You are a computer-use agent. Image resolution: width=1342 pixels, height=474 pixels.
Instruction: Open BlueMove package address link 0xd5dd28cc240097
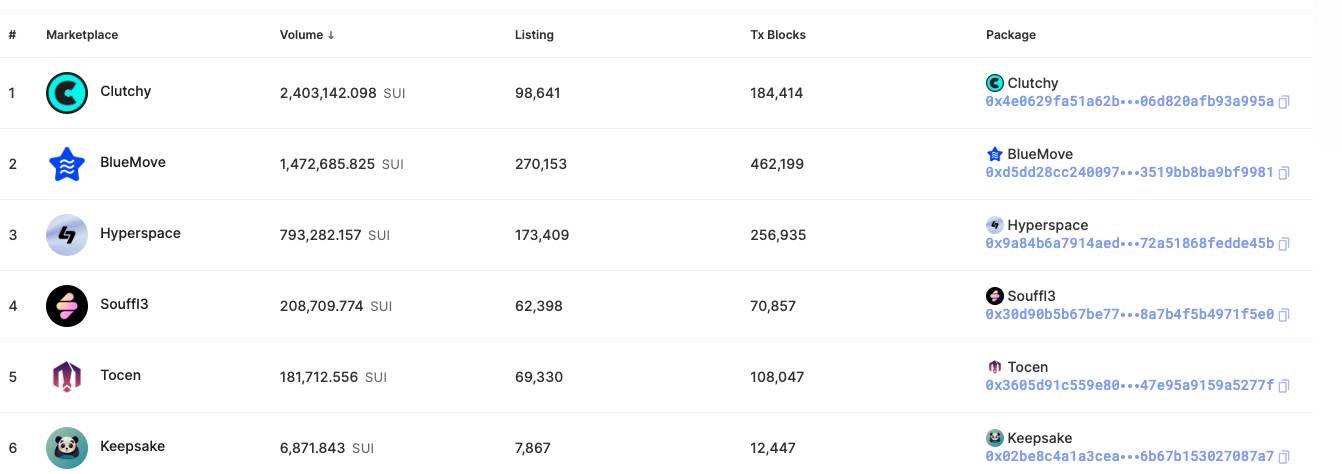point(1130,173)
